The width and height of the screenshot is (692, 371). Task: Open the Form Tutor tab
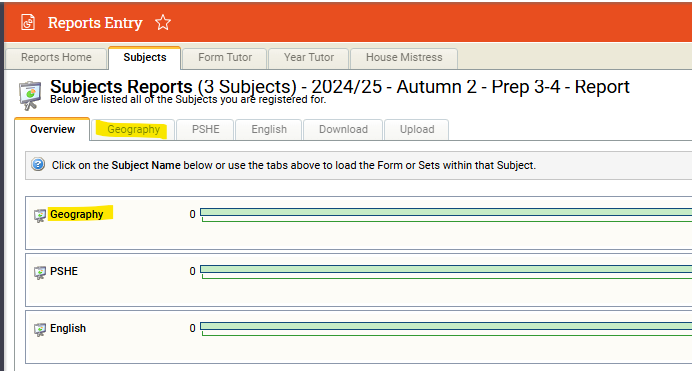(x=225, y=58)
